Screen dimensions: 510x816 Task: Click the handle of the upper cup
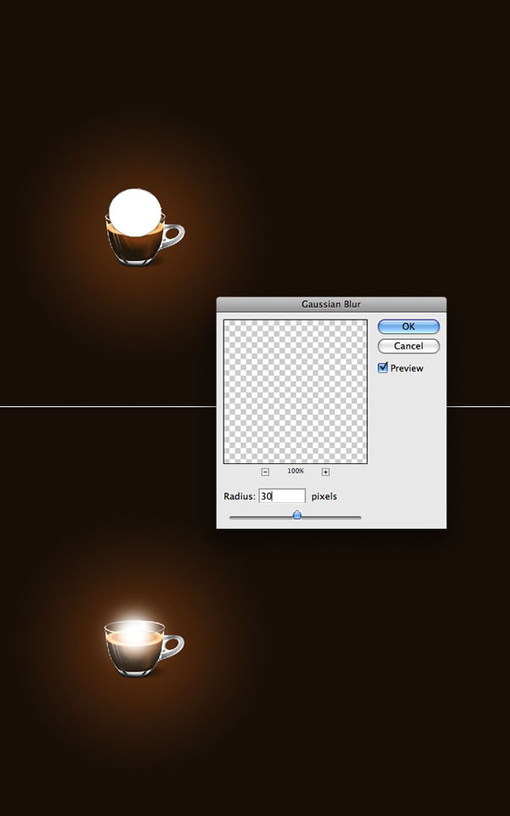coord(173,235)
